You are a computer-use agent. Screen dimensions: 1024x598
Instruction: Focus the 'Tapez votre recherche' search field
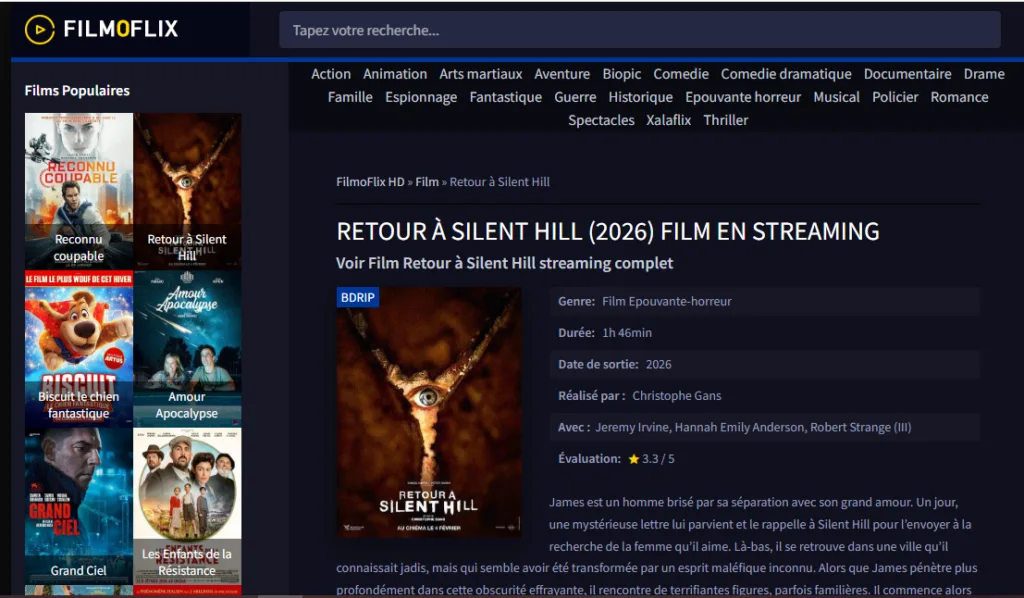(x=639, y=30)
